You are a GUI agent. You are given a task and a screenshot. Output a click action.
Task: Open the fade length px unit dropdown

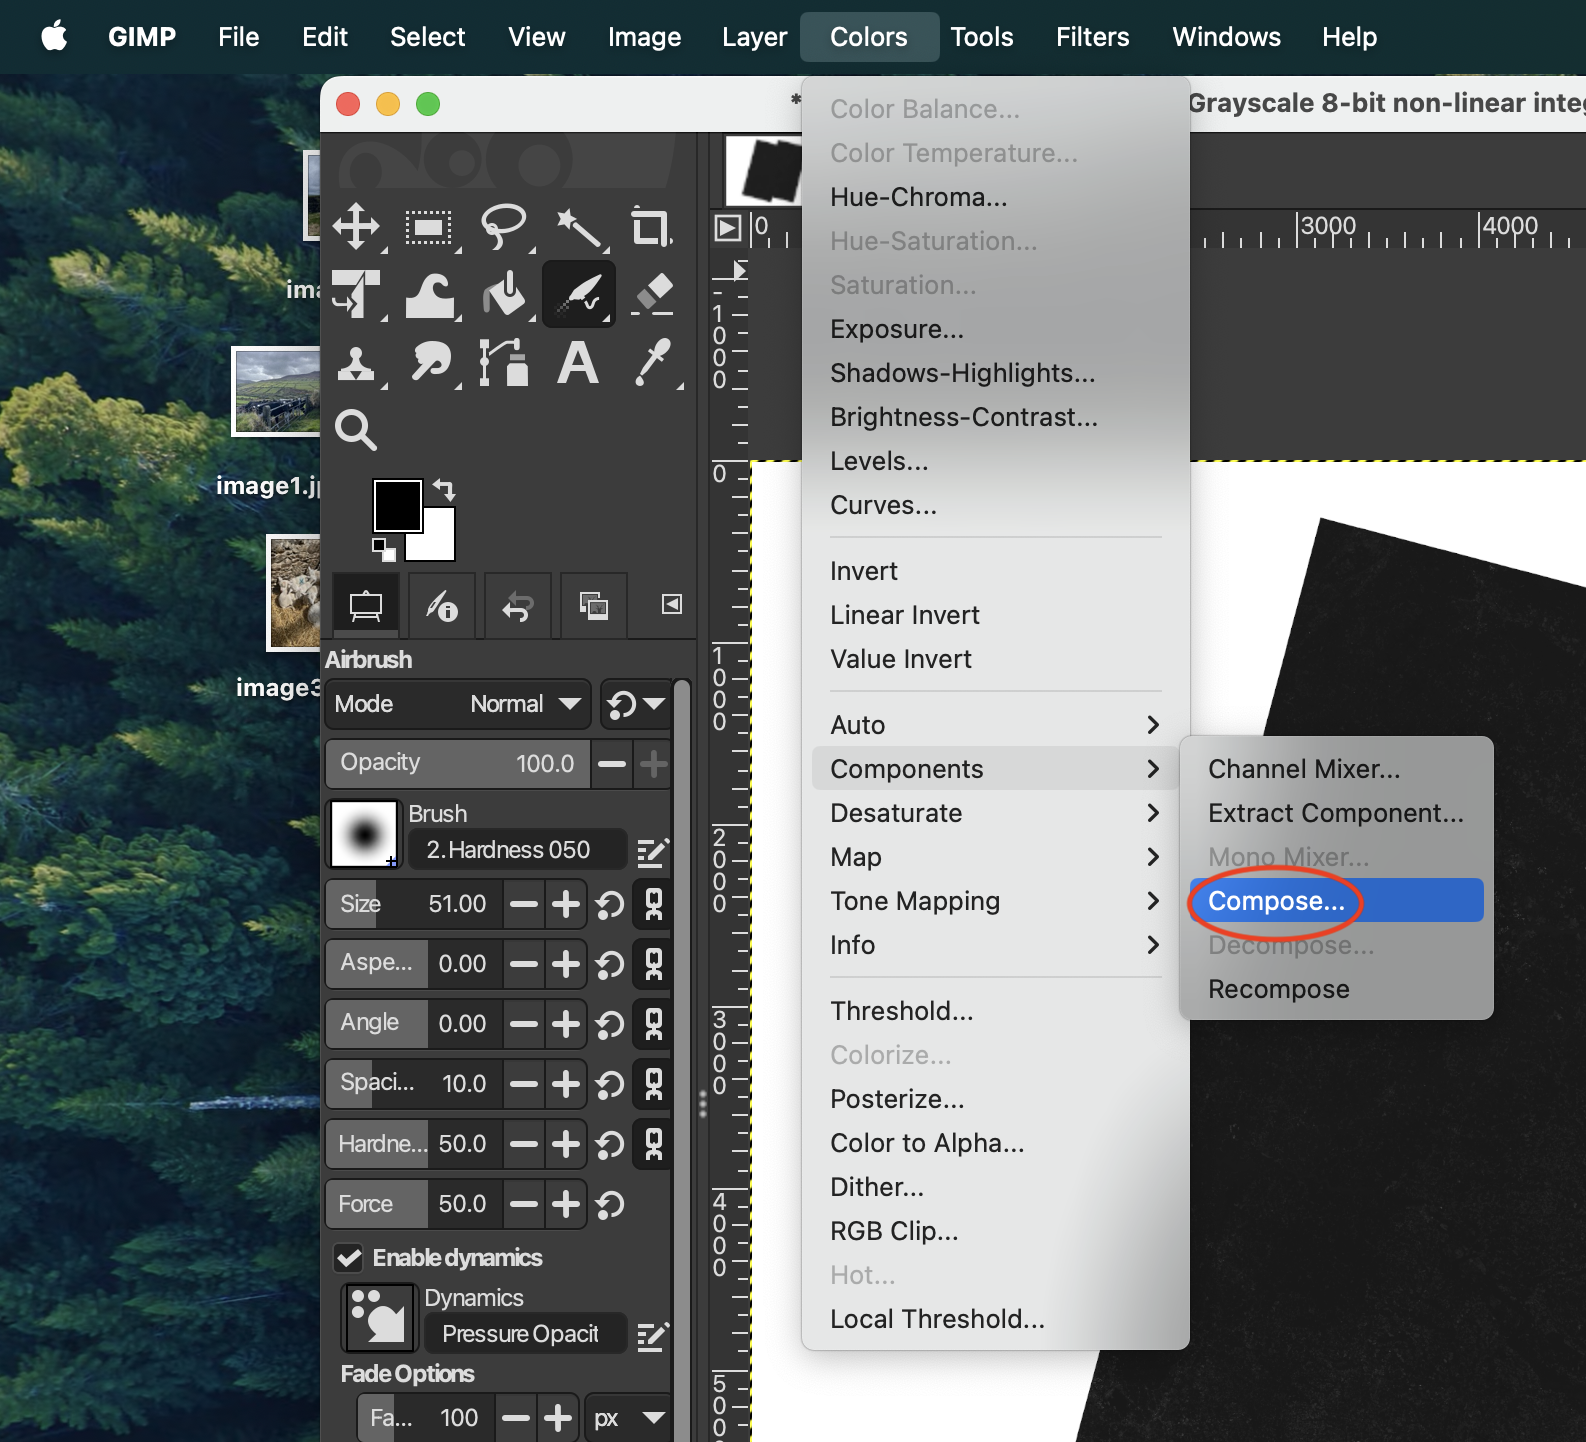tap(628, 1418)
